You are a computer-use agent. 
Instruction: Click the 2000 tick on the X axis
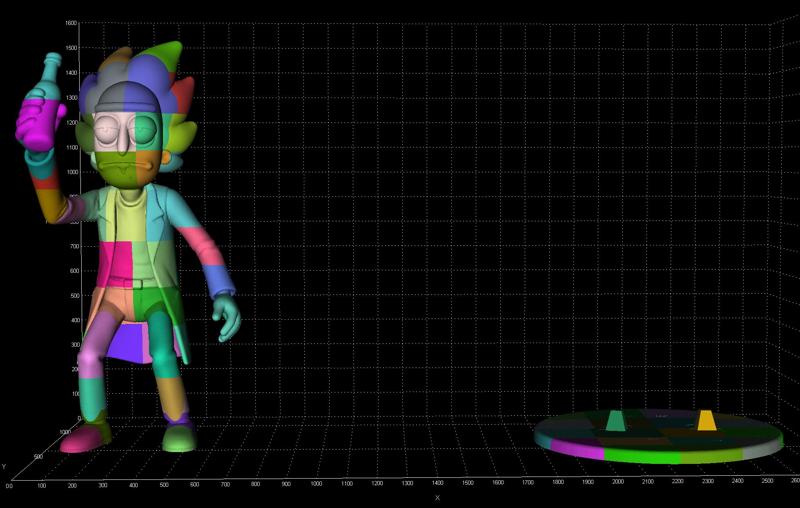point(618,481)
